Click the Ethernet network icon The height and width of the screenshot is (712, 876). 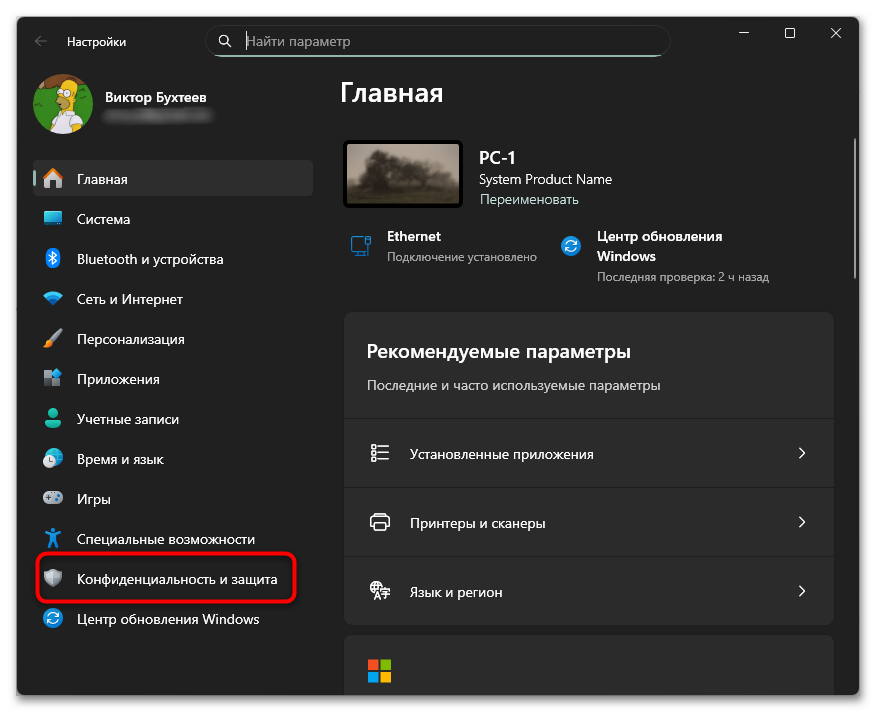coord(361,246)
